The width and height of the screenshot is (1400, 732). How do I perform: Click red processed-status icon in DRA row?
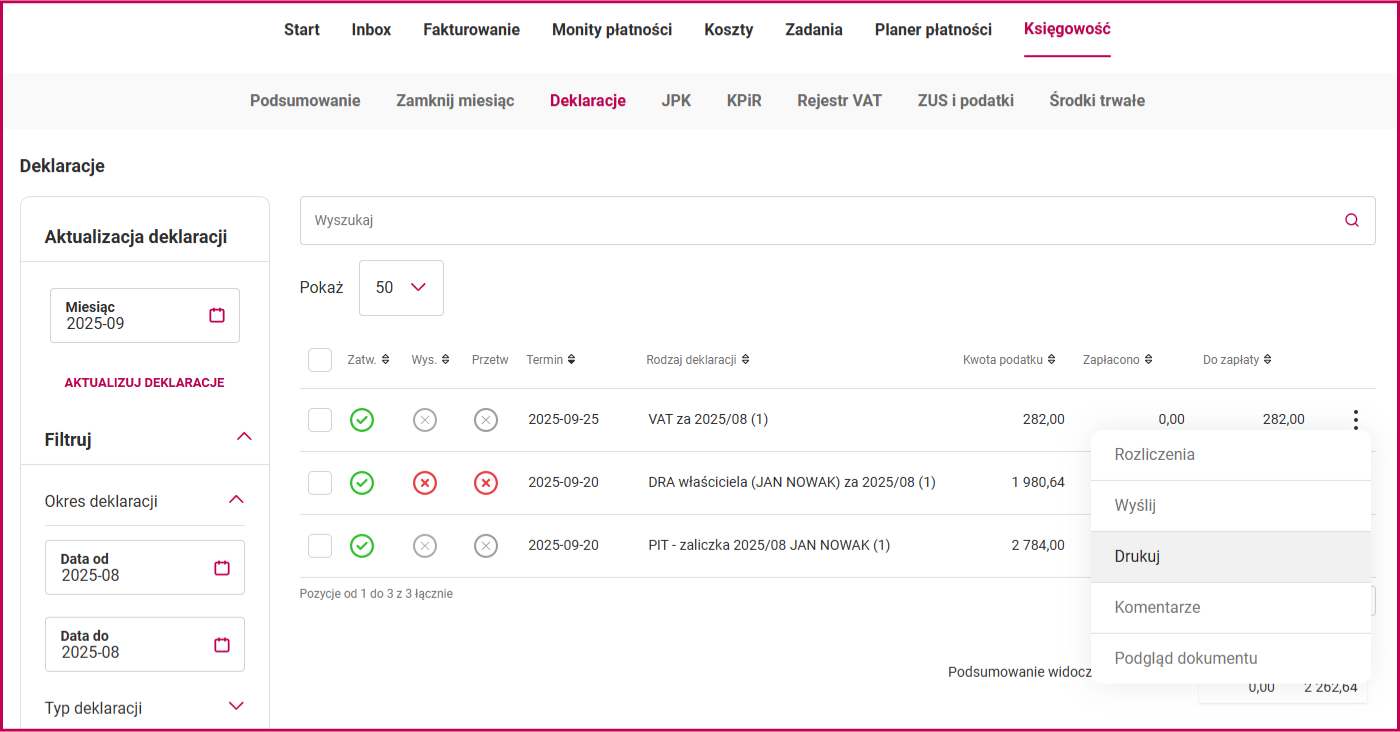click(486, 483)
